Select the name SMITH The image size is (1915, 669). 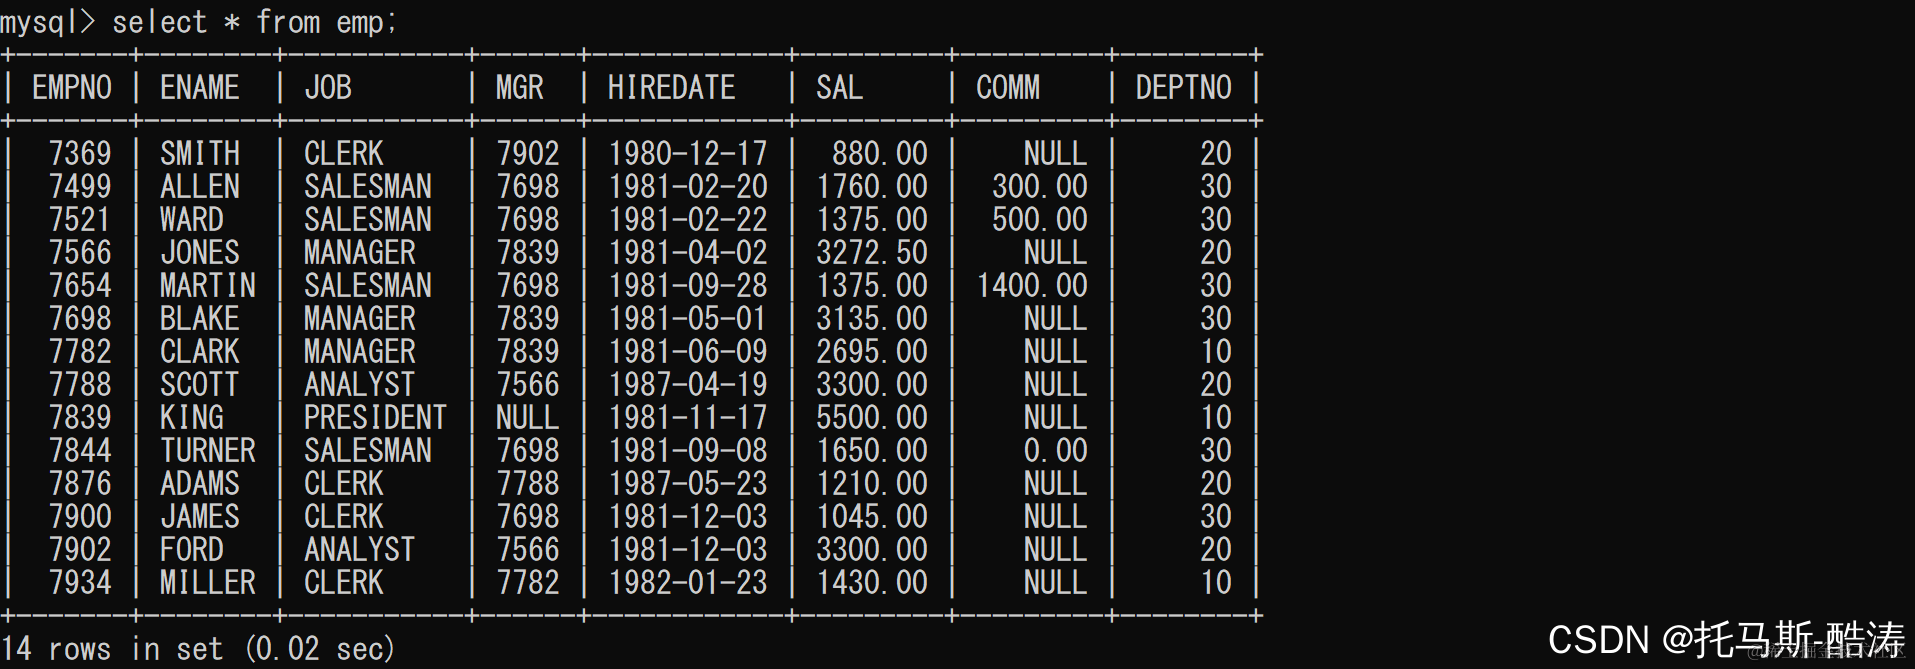tap(200, 154)
